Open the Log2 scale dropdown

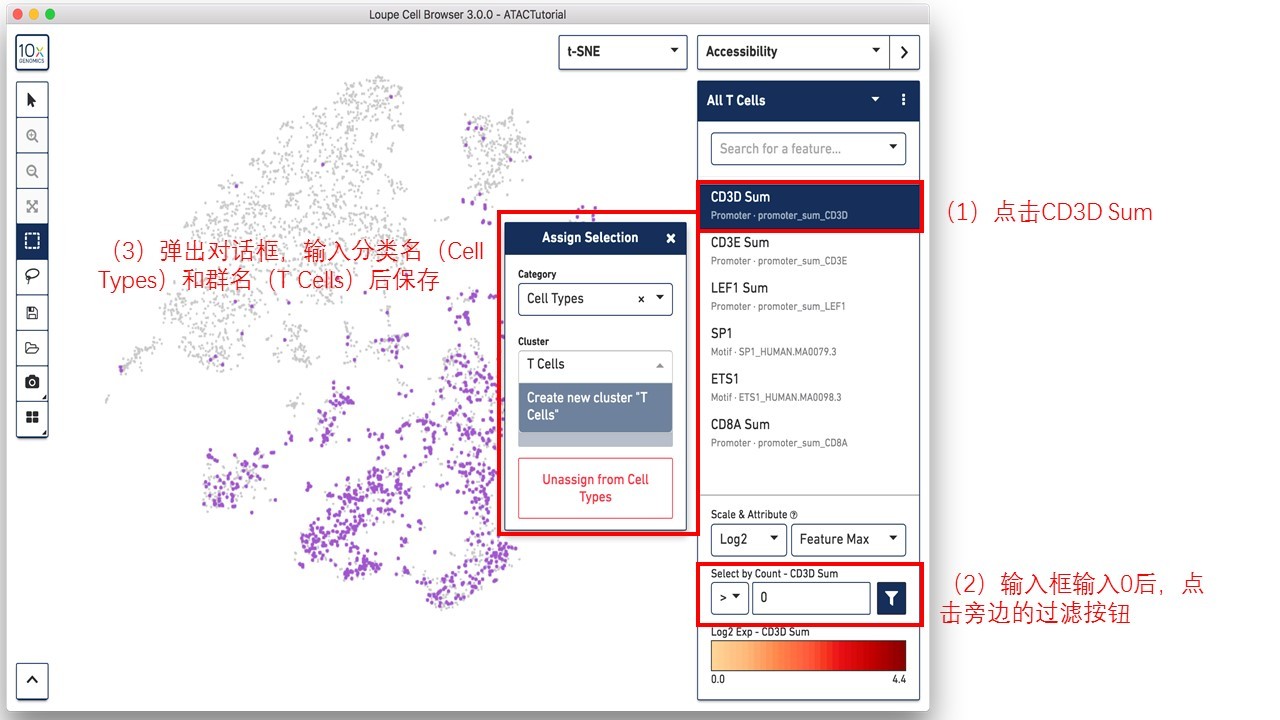(x=748, y=539)
